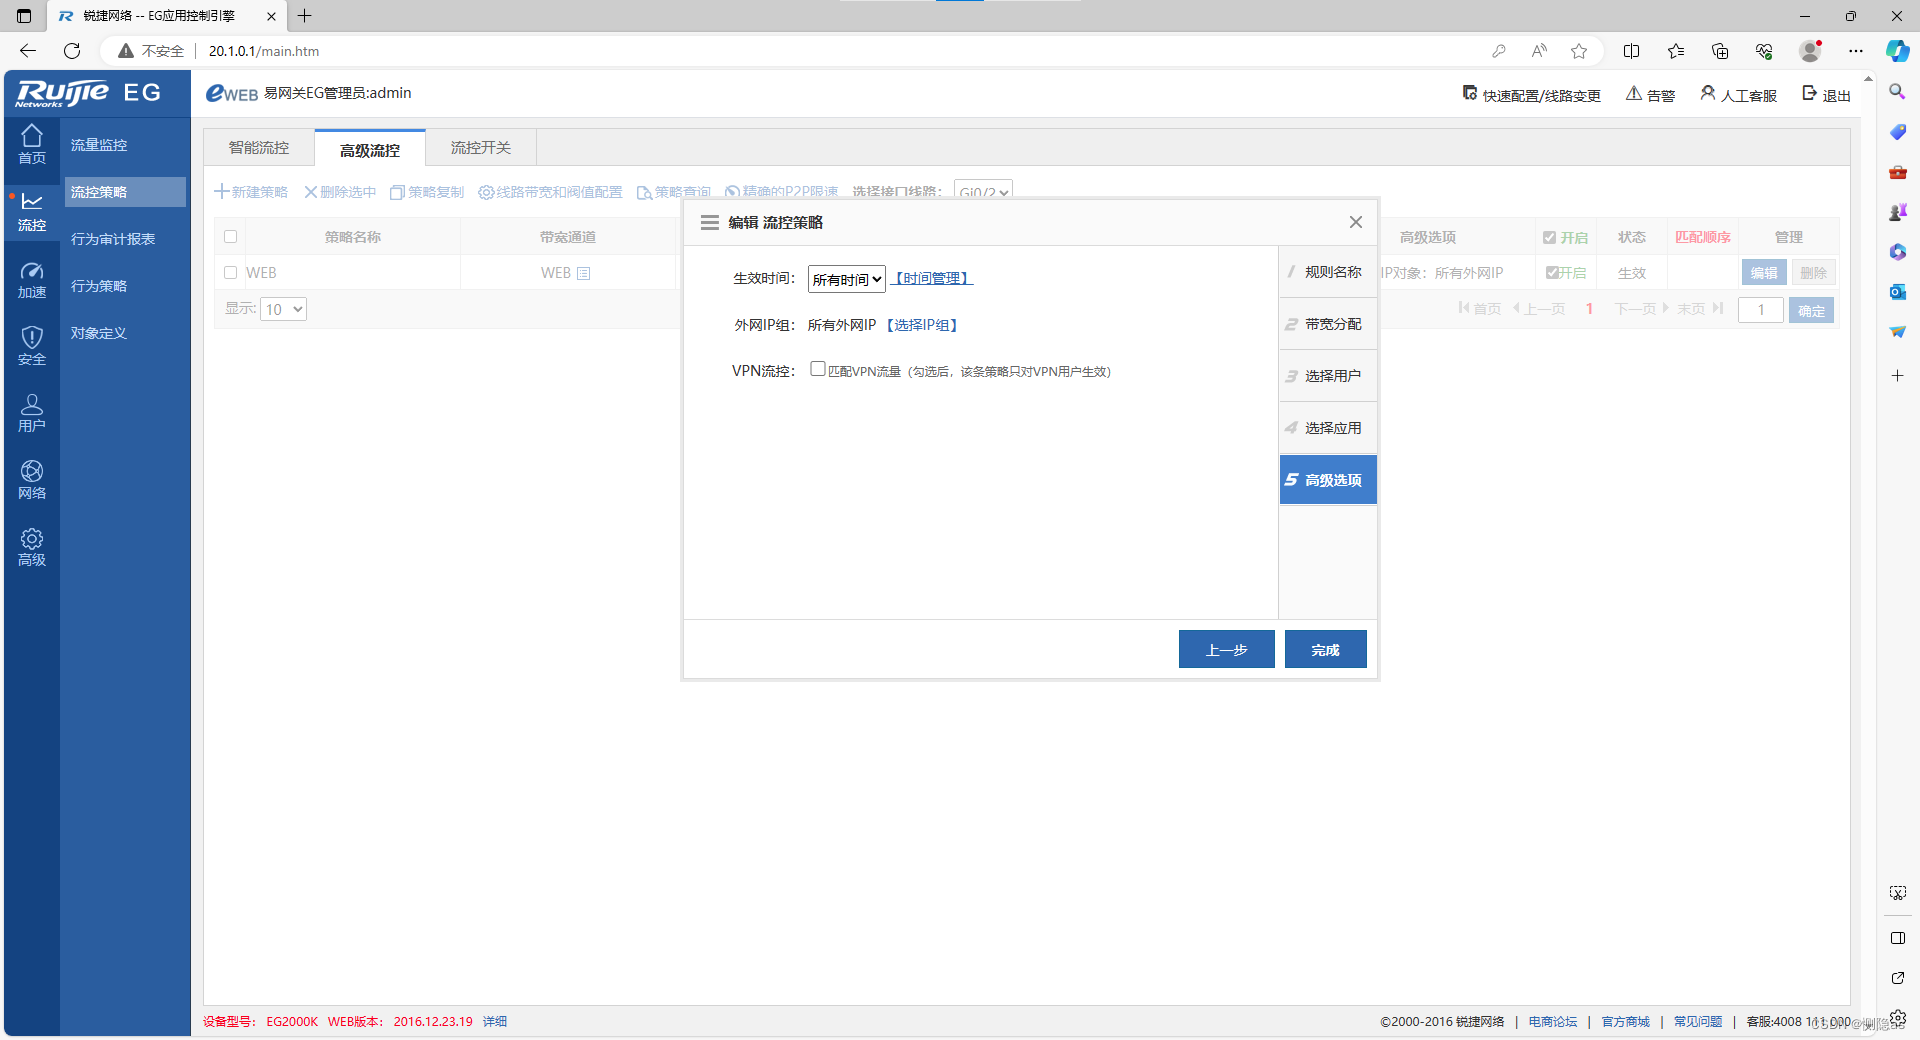Refresh the browser page
This screenshot has width=1920, height=1040.
72,51
